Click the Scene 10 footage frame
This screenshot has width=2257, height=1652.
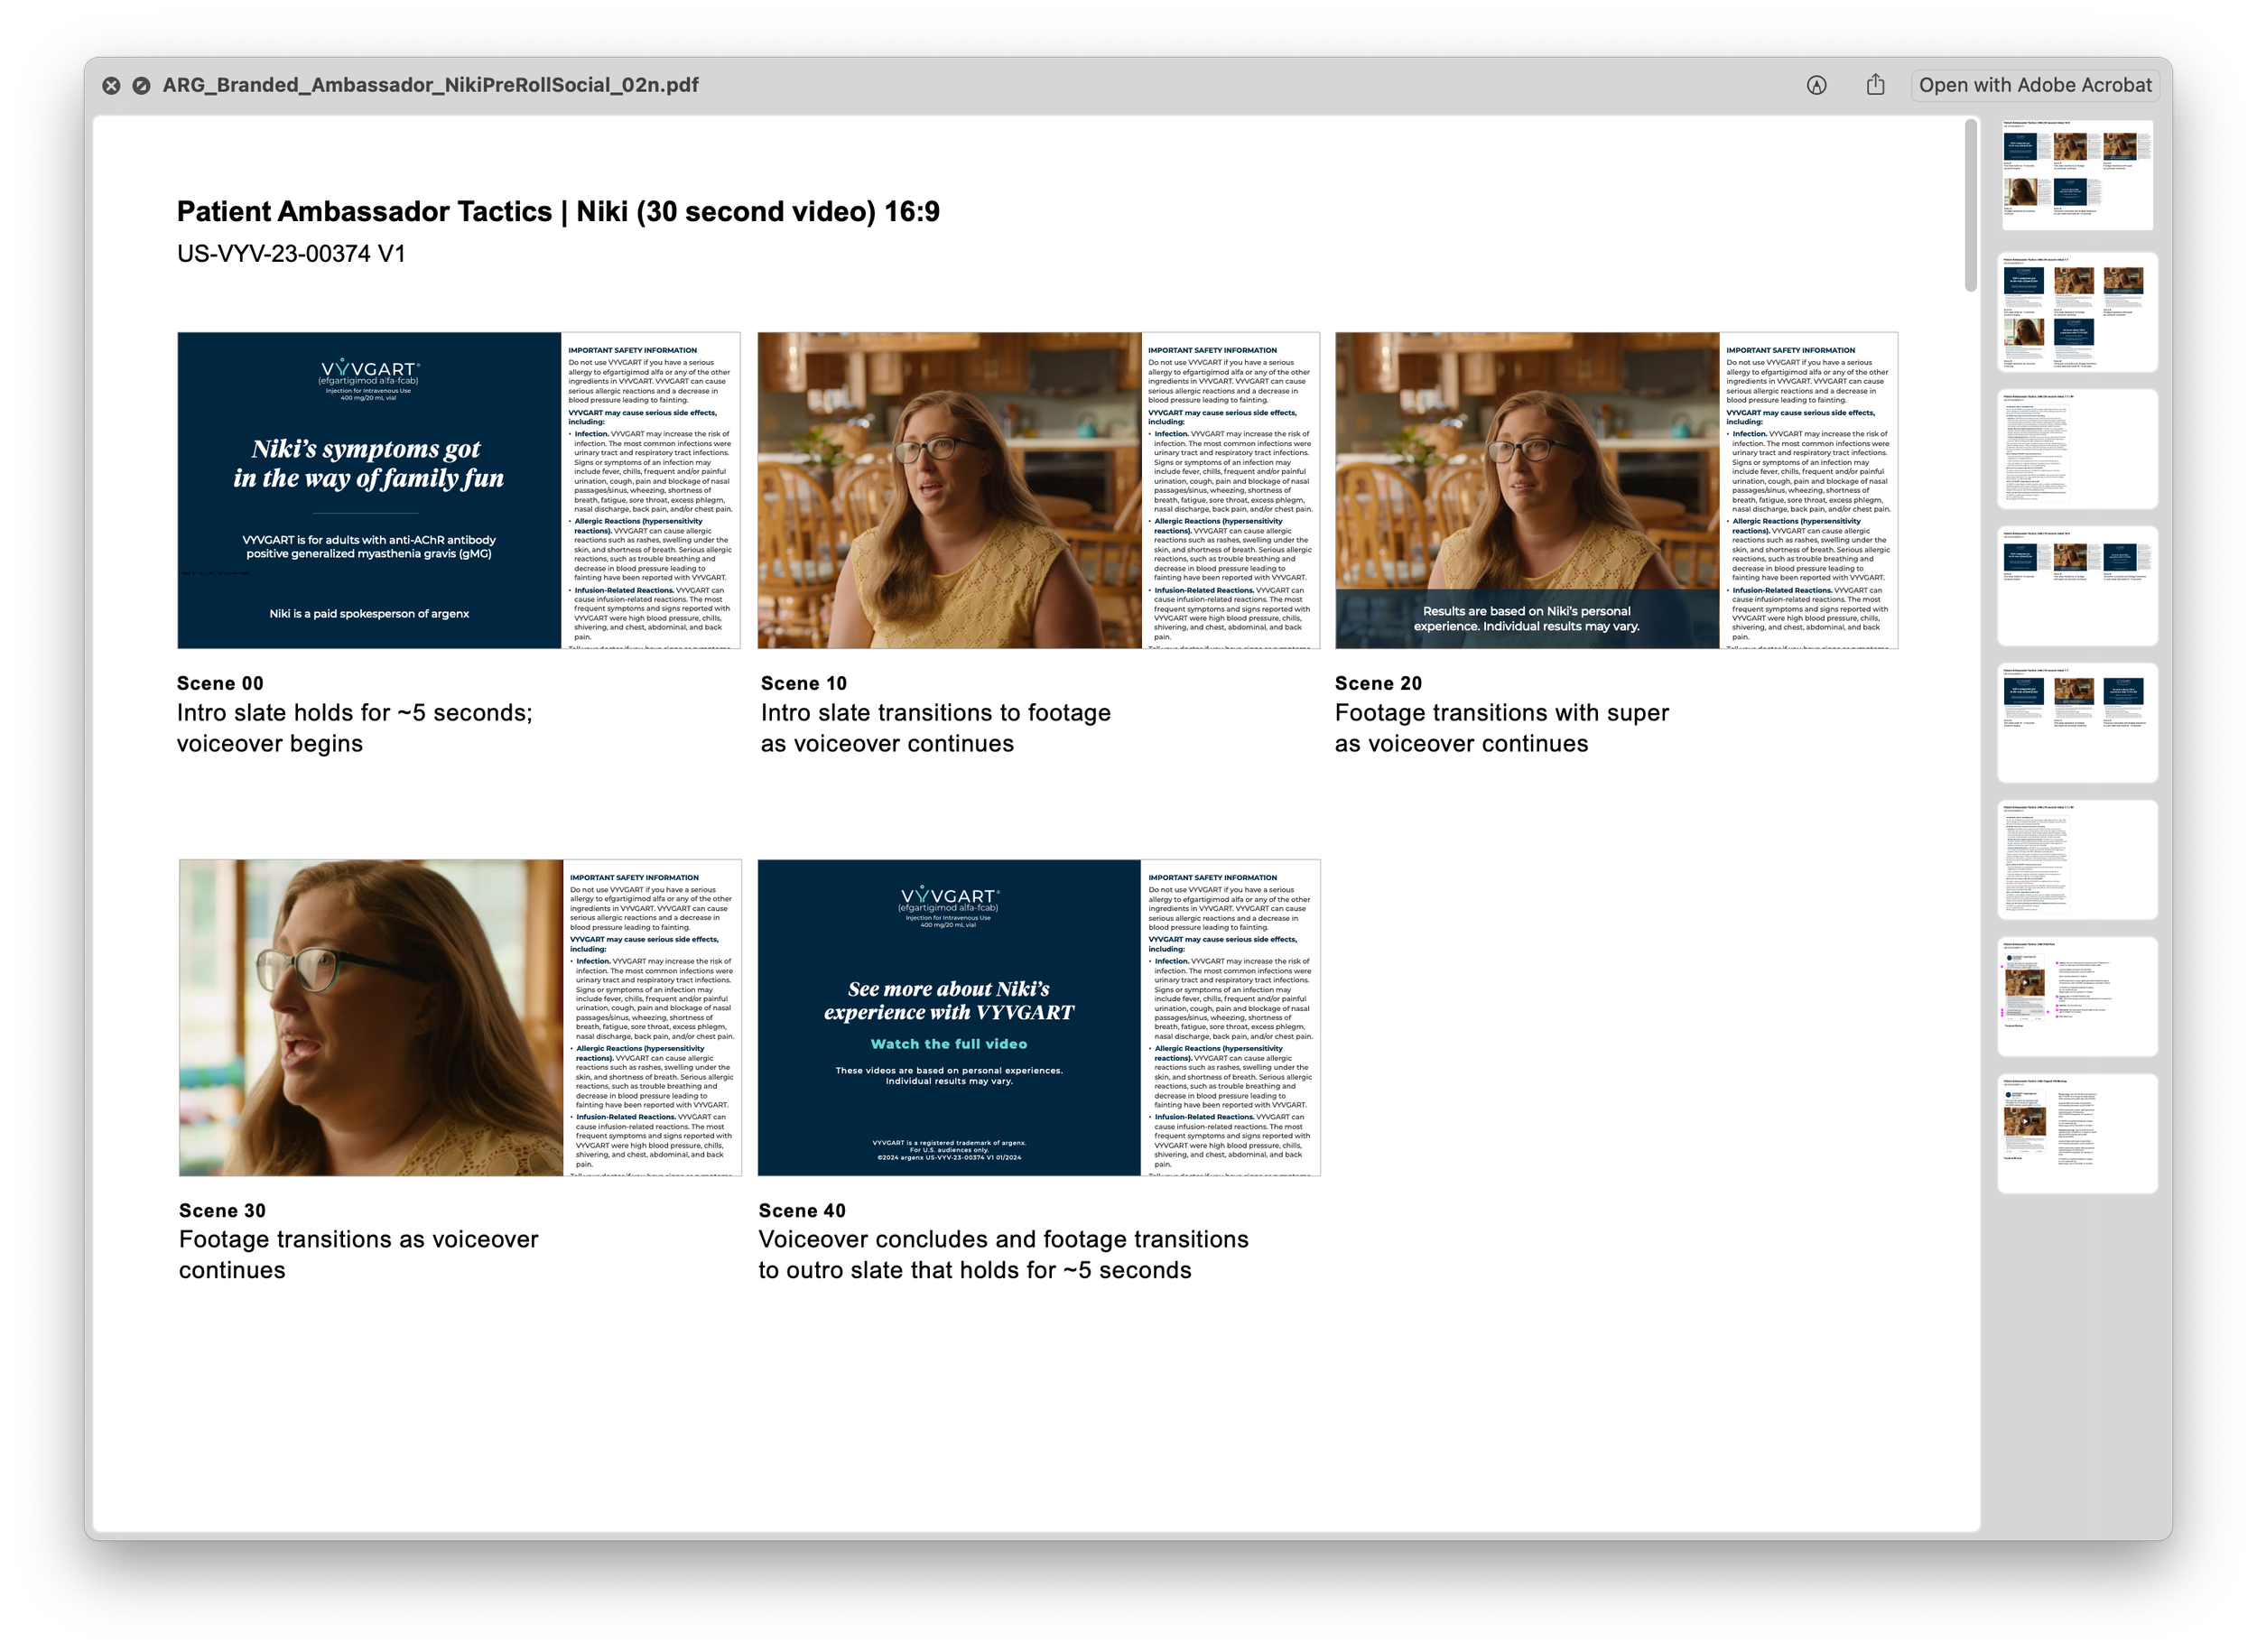tap(948, 490)
